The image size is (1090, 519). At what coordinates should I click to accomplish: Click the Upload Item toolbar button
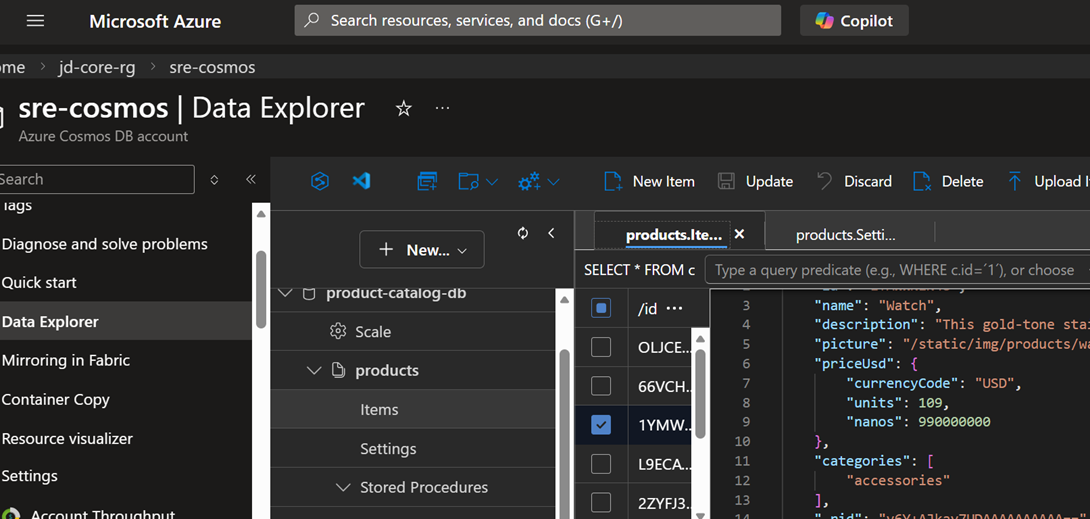tap(1048, 181)
